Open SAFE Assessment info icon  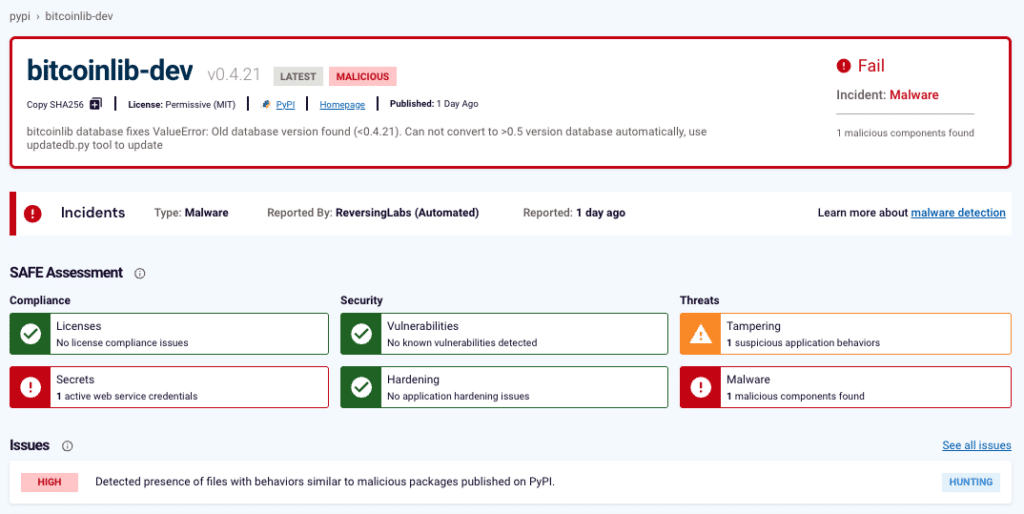139,274
